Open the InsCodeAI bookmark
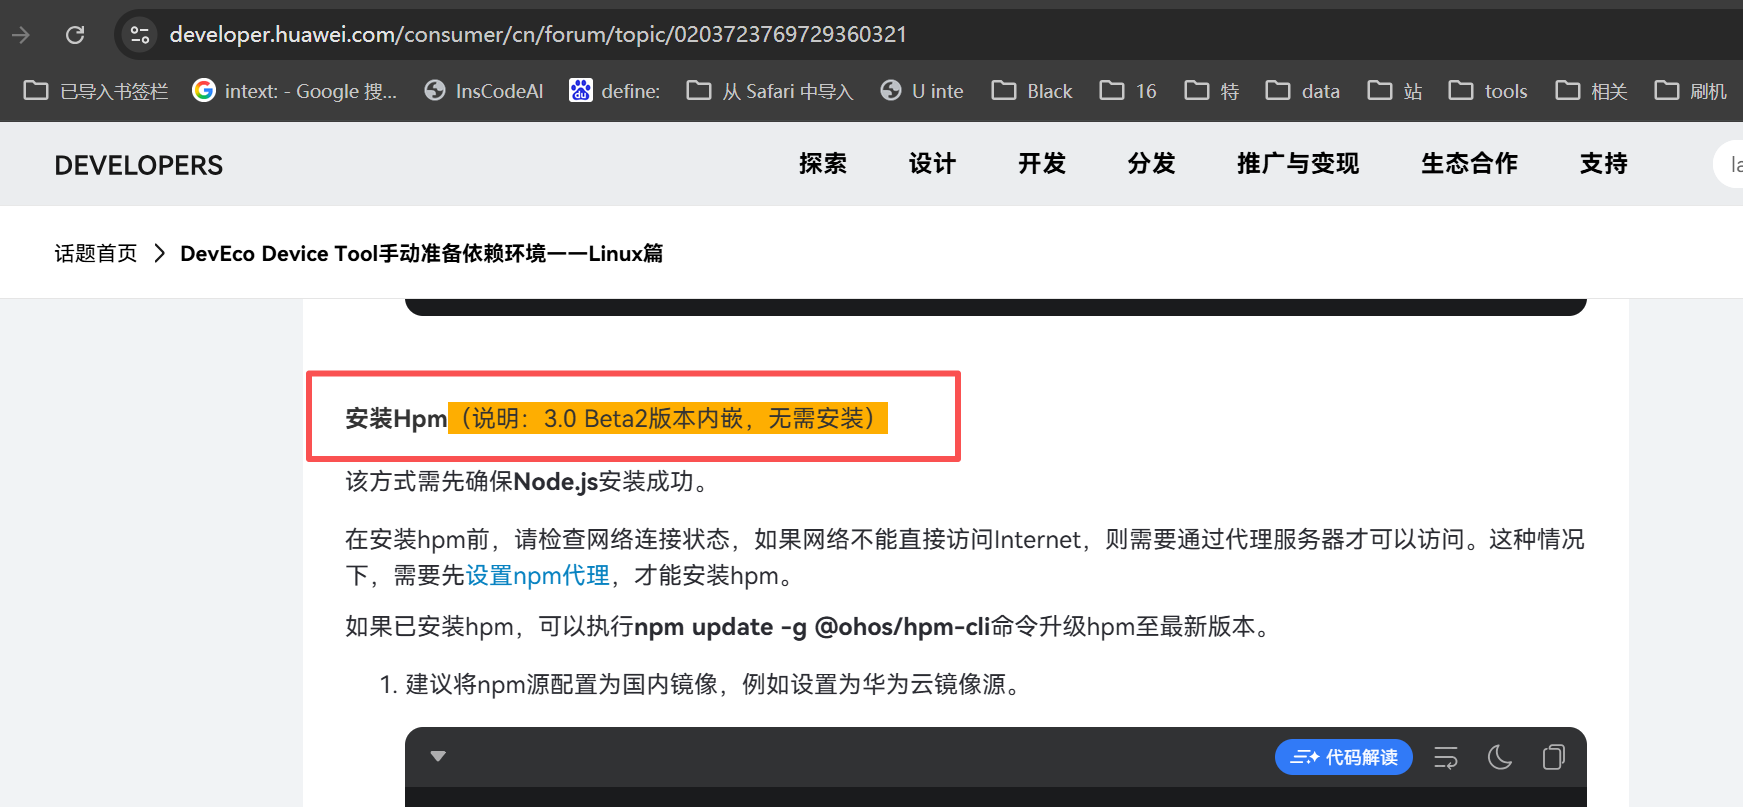The width and height of the screenshot is (1743, 807). coord(484,91)
